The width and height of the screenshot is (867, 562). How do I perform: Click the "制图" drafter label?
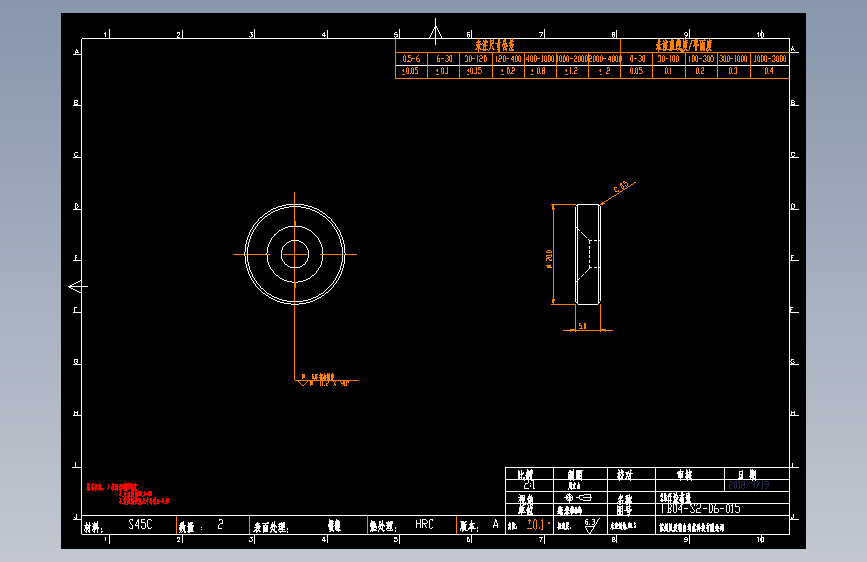pyautogui.click(x=575, y=475)
